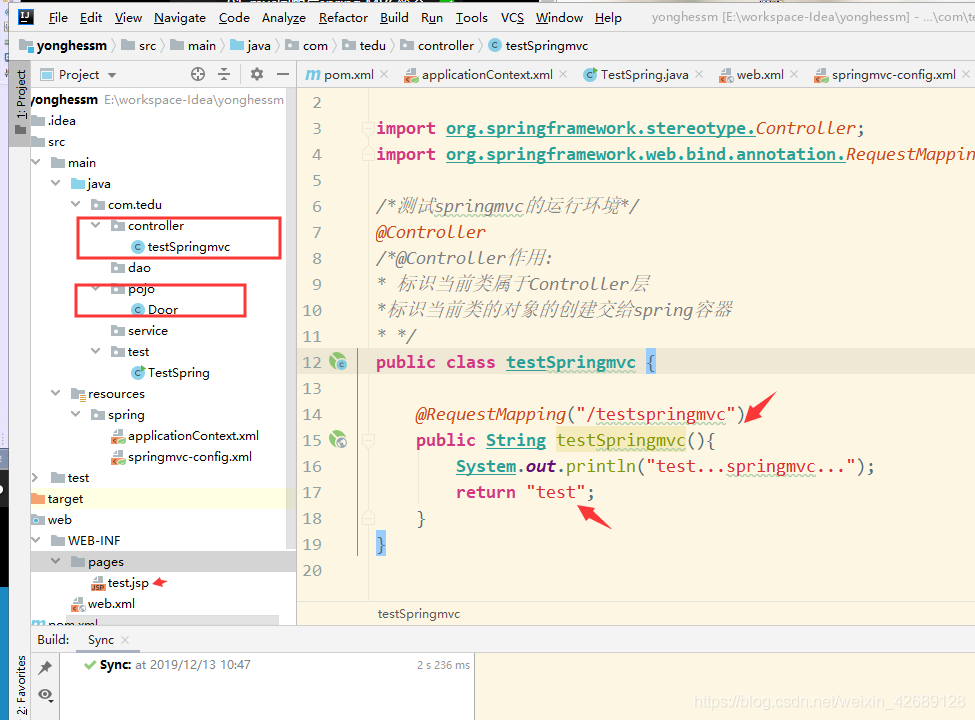This screenshot has height=720, width=975.
Task: Collapse the spring folder chevron
Action: point(76,414)
